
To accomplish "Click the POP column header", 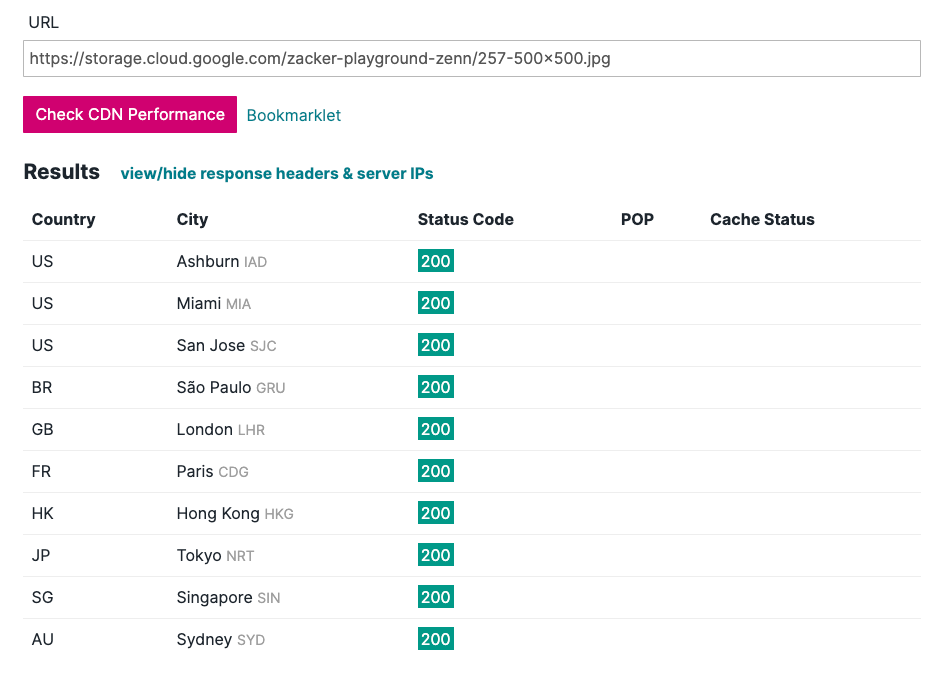I will click(x=637, y=219).
